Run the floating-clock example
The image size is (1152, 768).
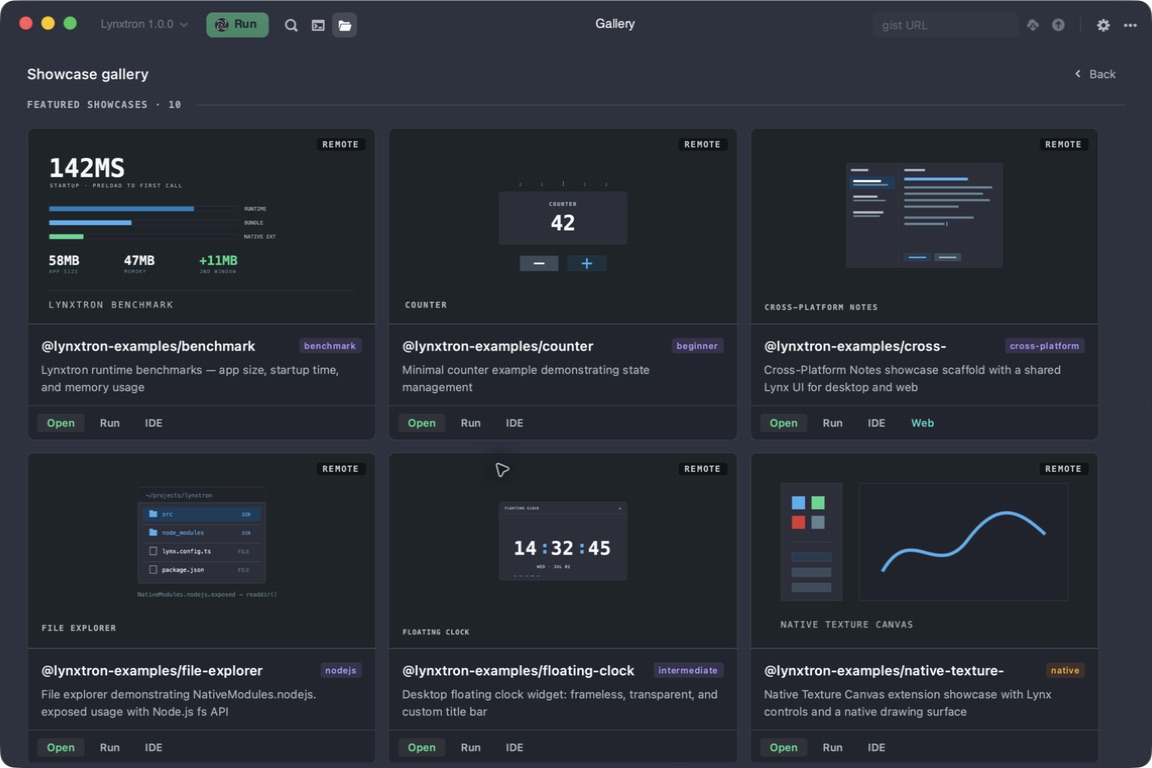(x=471, y=747)
